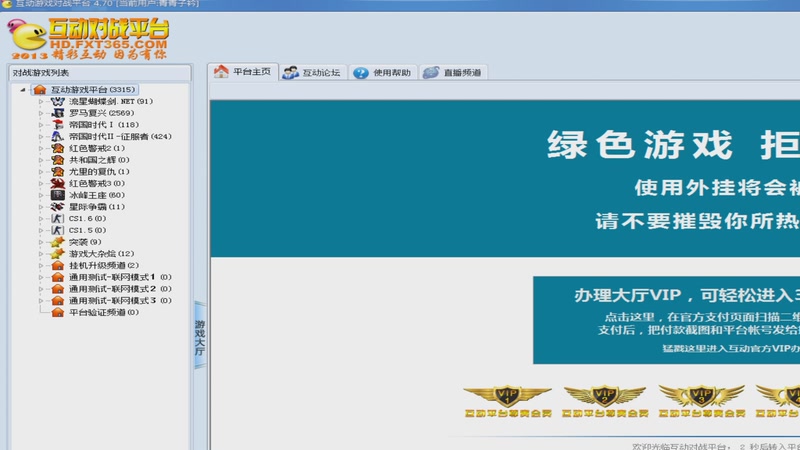Switch to the 直播频道 tab
800x450 pixels.
coord(453,72)
